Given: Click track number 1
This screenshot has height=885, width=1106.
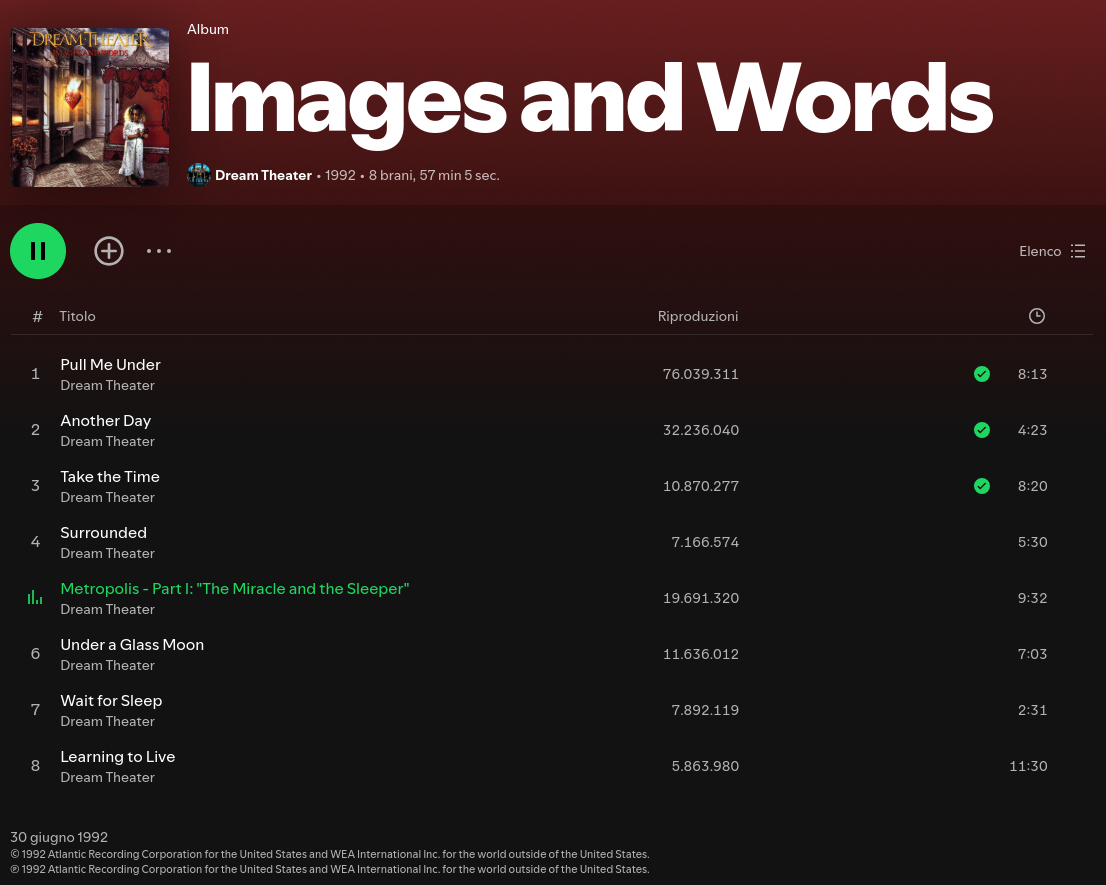Looking at the screenshot, I should pyautogui.click(x=35, y=374).
